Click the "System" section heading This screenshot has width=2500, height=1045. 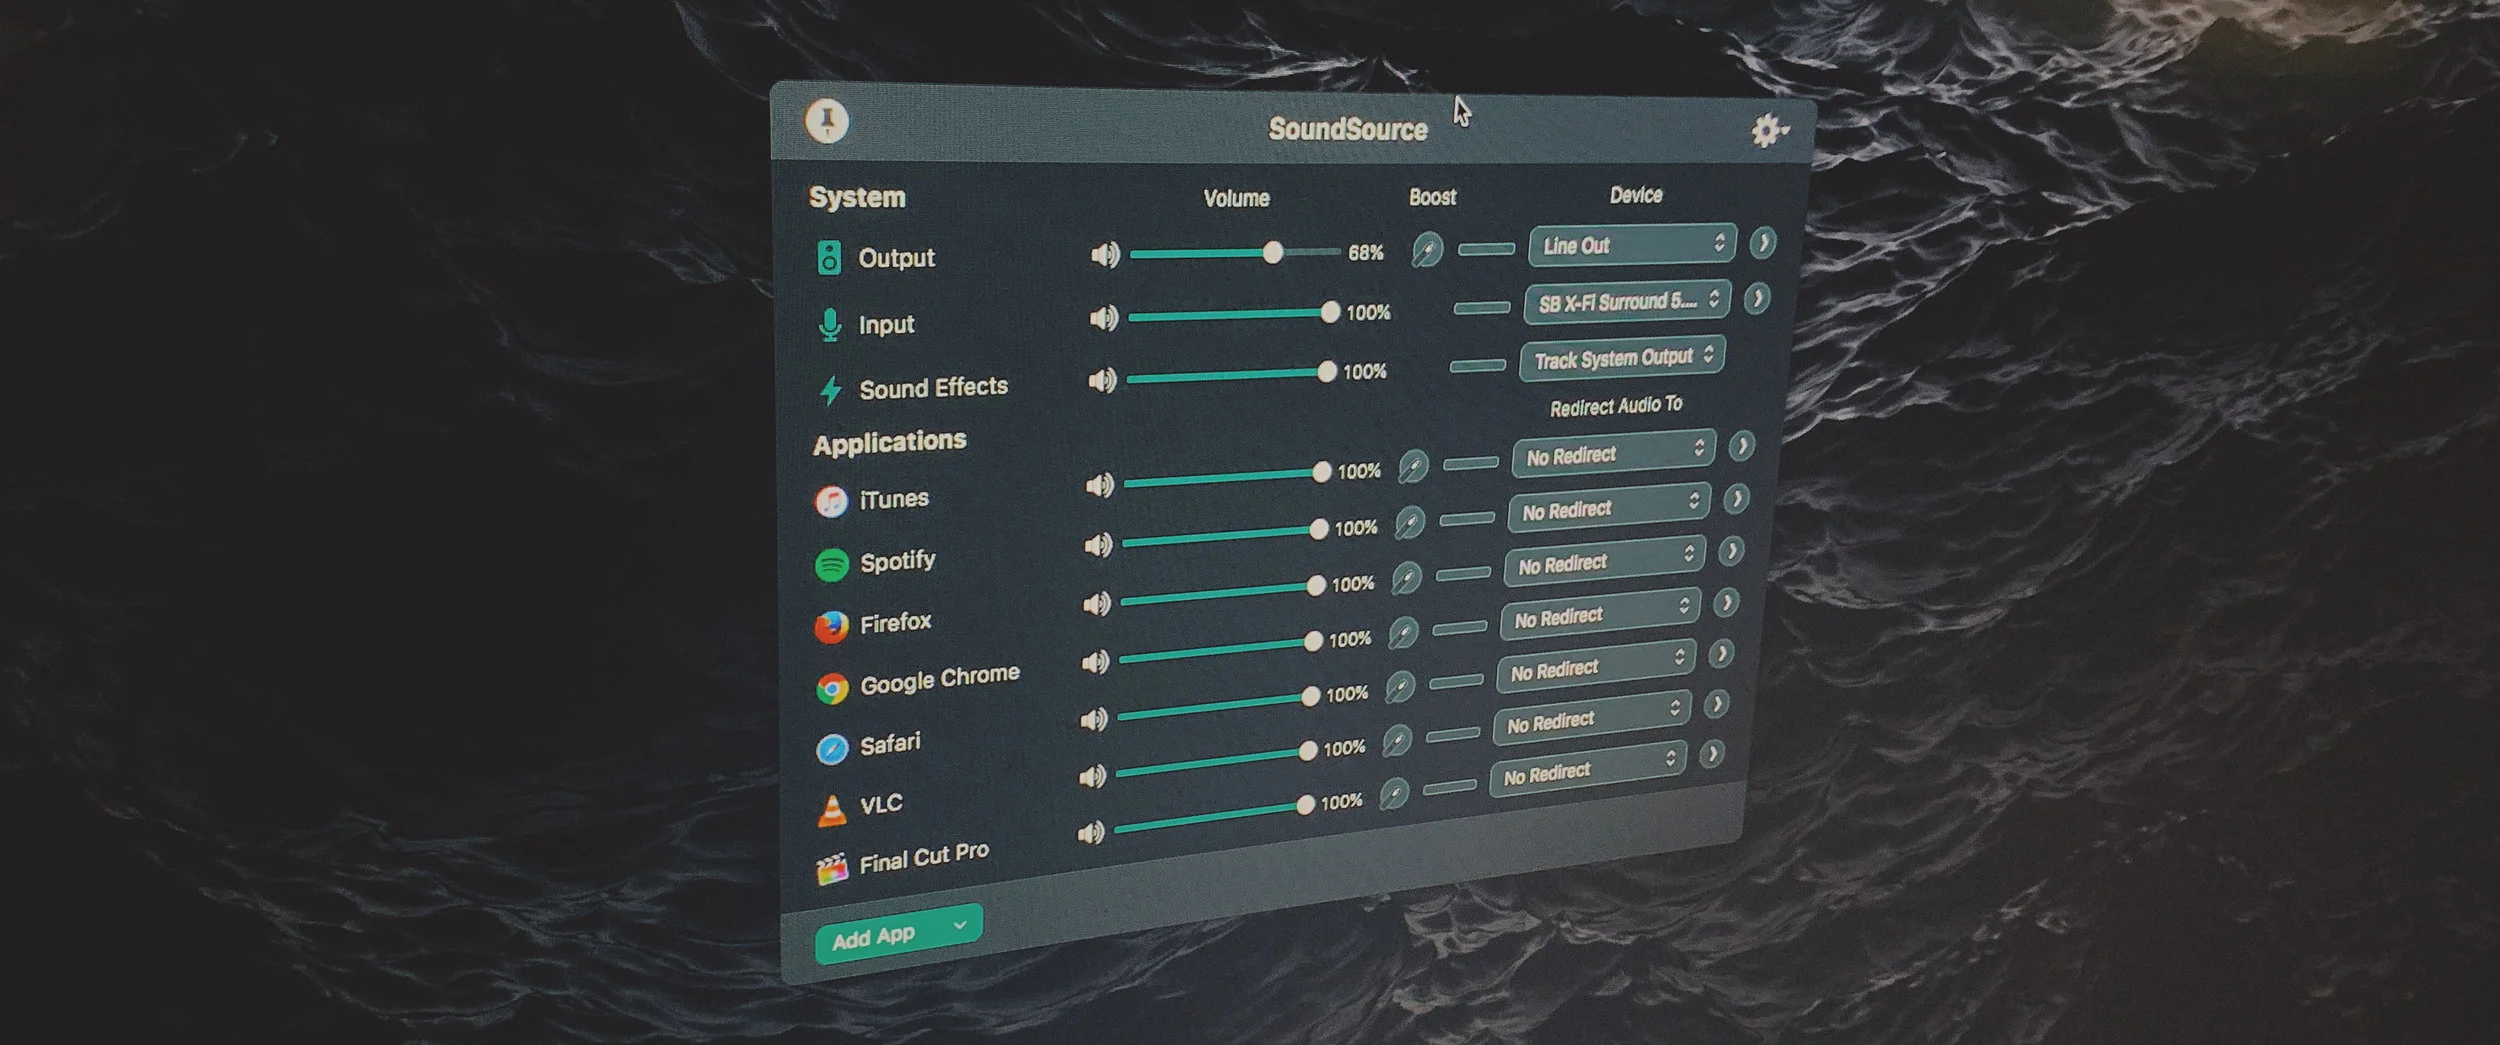tap(857, 197)
